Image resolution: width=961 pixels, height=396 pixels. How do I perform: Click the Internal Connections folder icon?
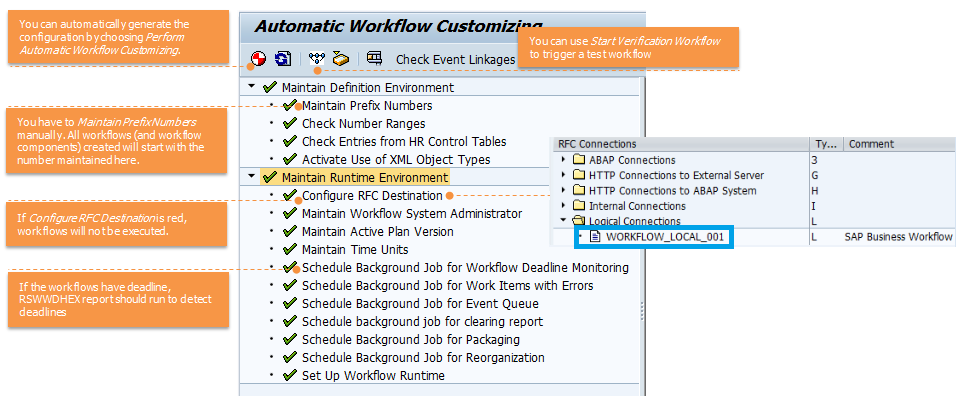click(x=579, y=206)
